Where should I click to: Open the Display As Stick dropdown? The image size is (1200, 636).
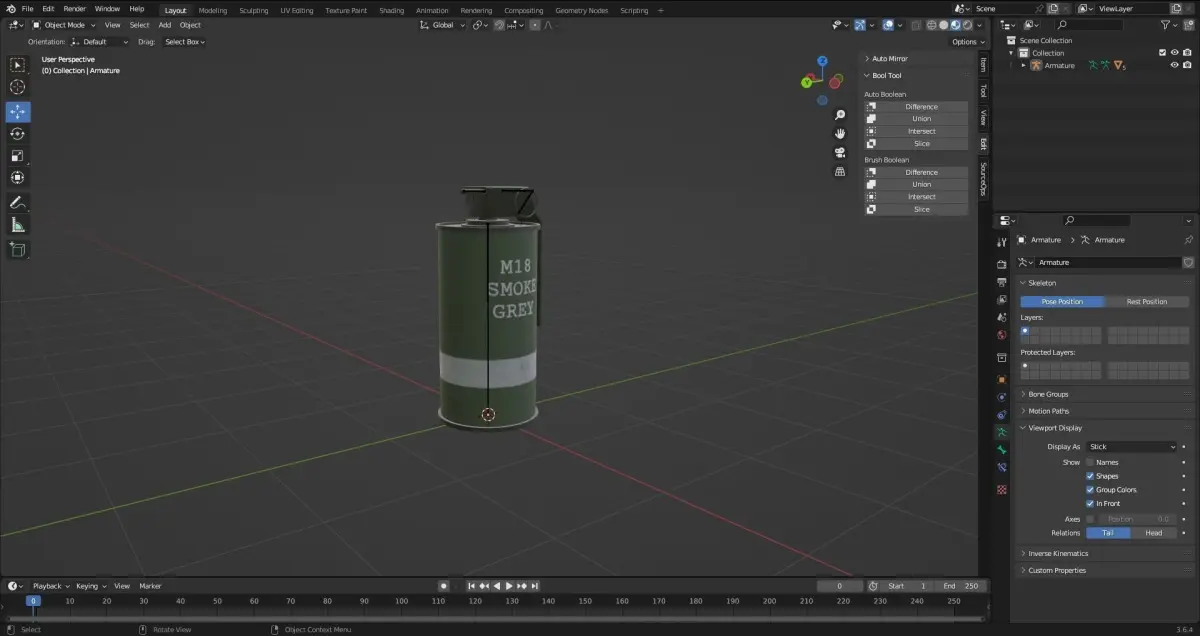pos(1132,447)
